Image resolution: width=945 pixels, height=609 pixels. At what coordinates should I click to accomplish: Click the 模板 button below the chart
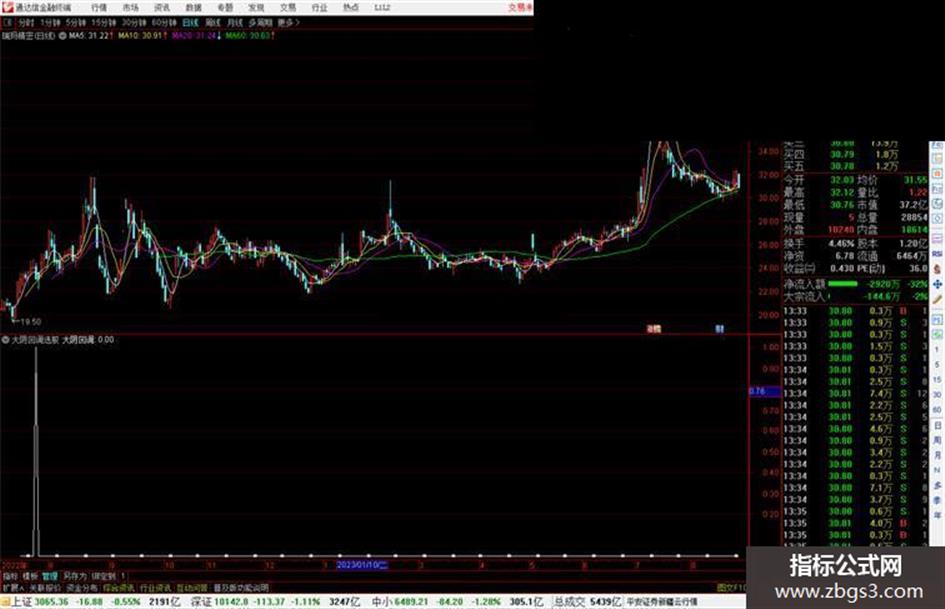click(30, 576)
